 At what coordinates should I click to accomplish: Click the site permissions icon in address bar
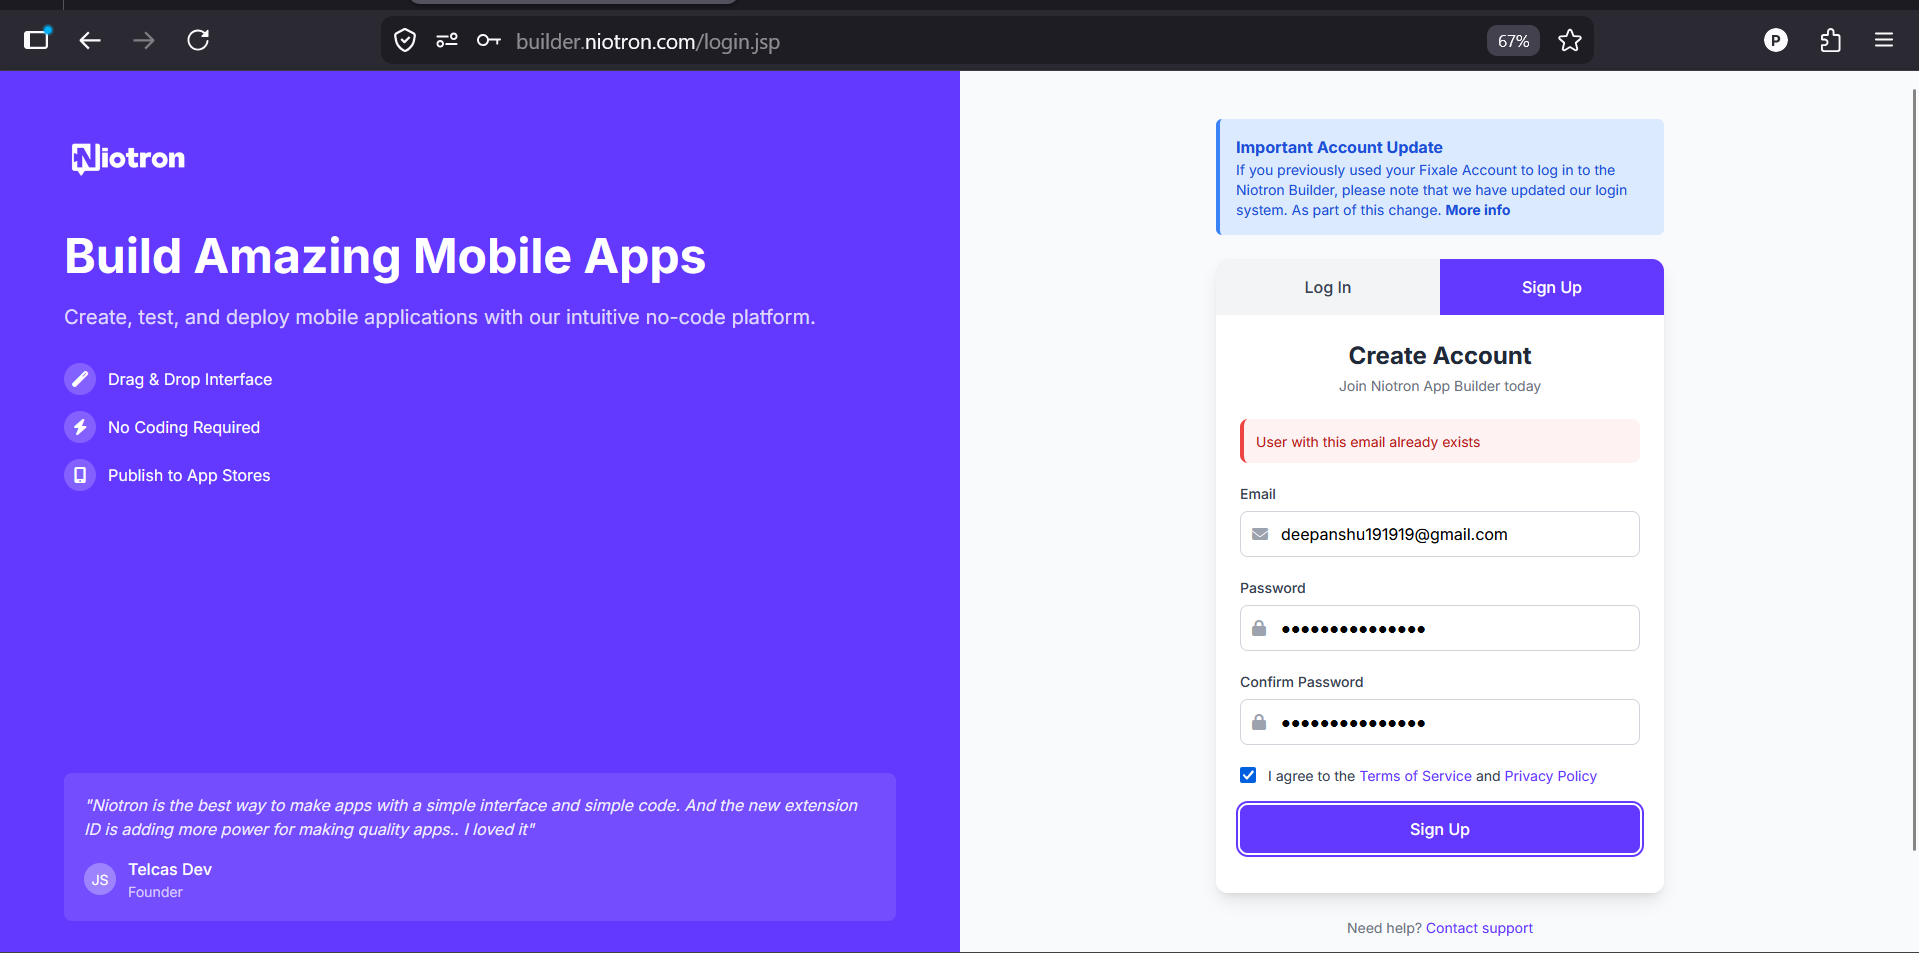[x=447, y=40]
